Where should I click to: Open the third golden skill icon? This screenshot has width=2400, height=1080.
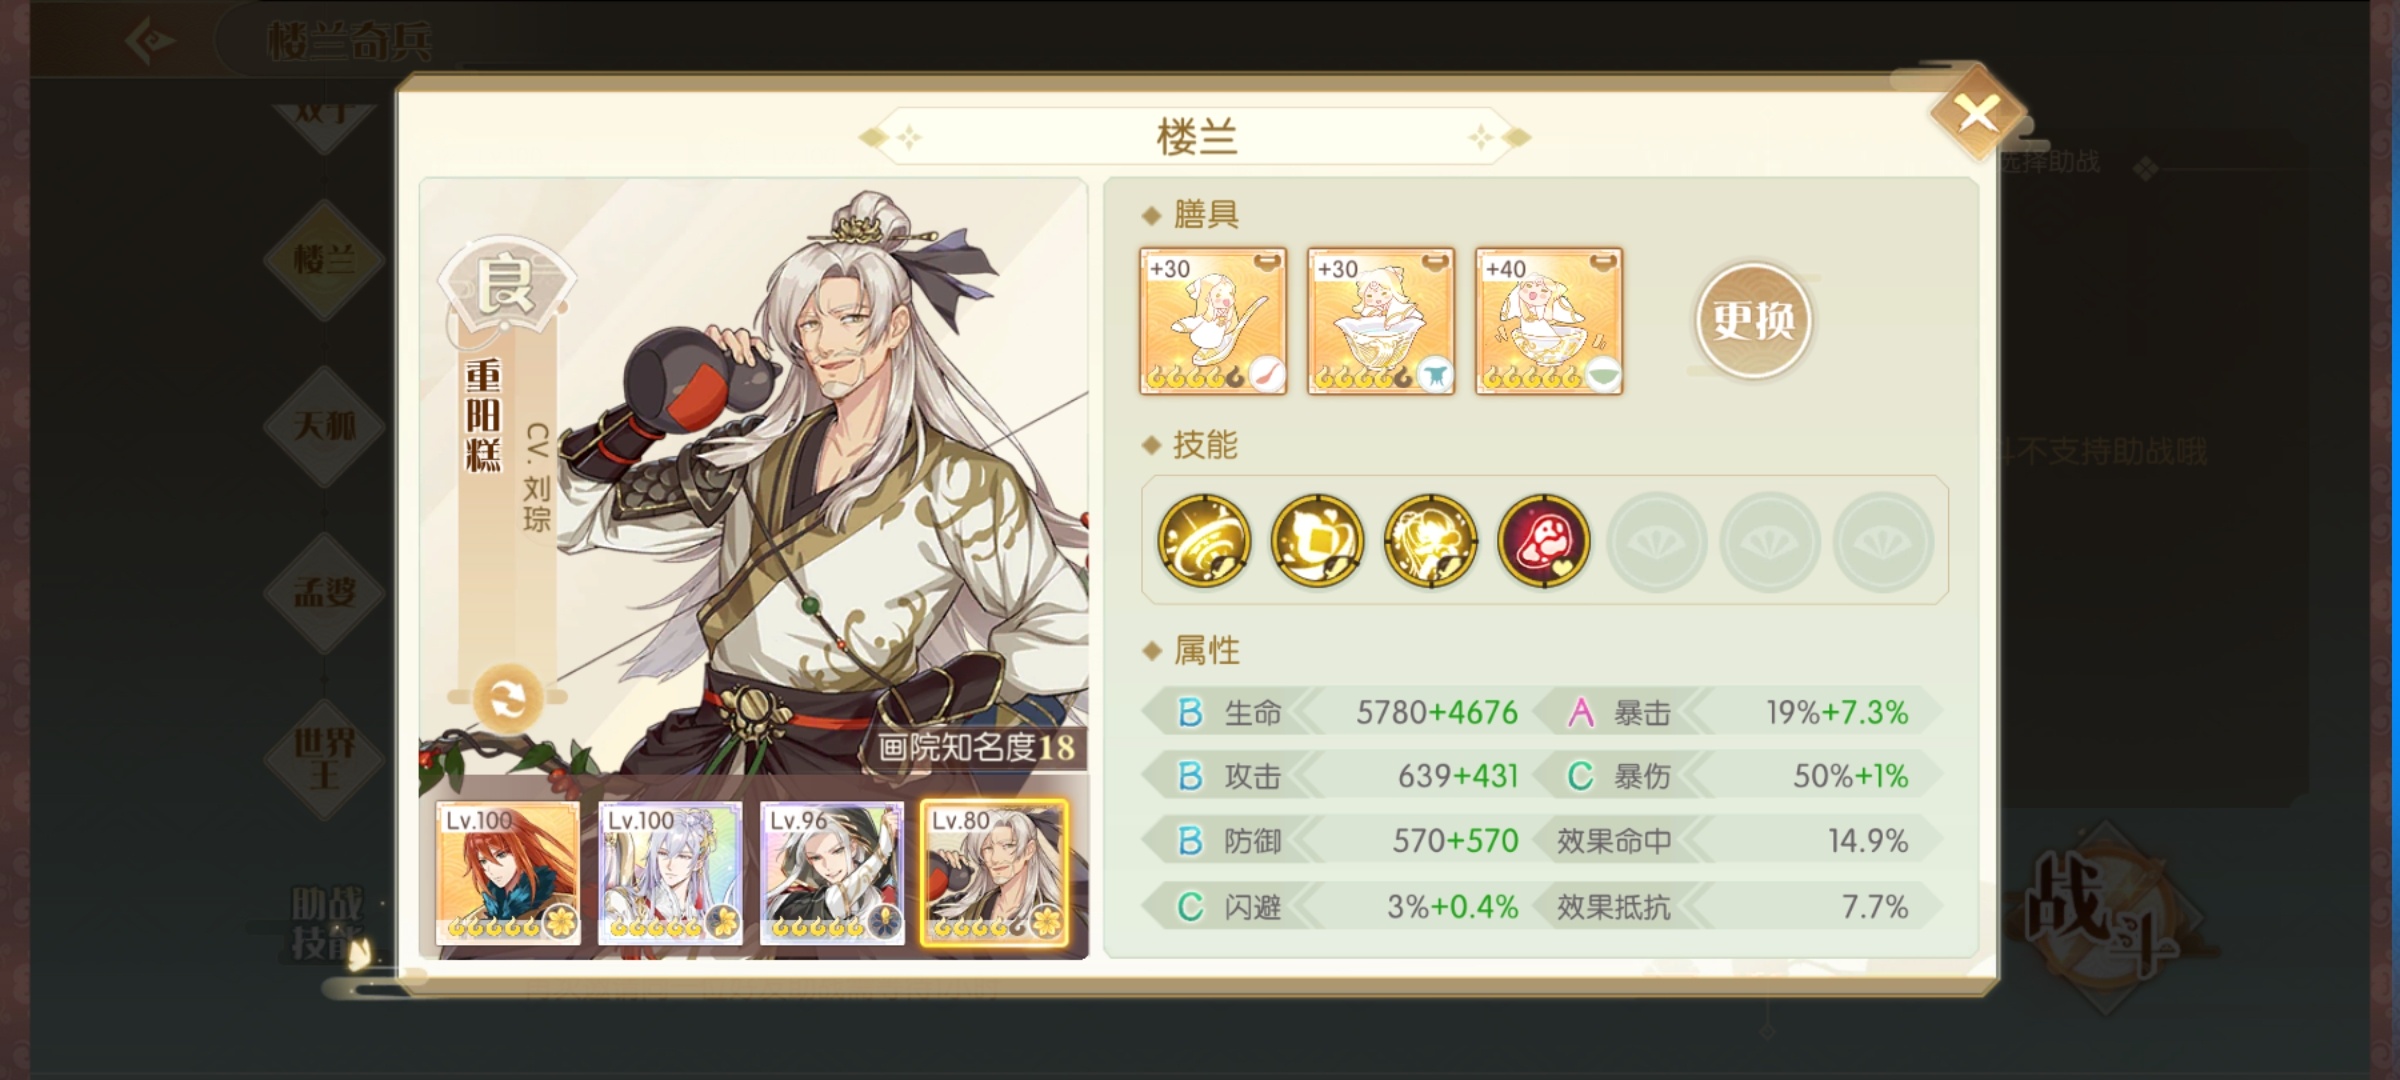(1430, 540)
